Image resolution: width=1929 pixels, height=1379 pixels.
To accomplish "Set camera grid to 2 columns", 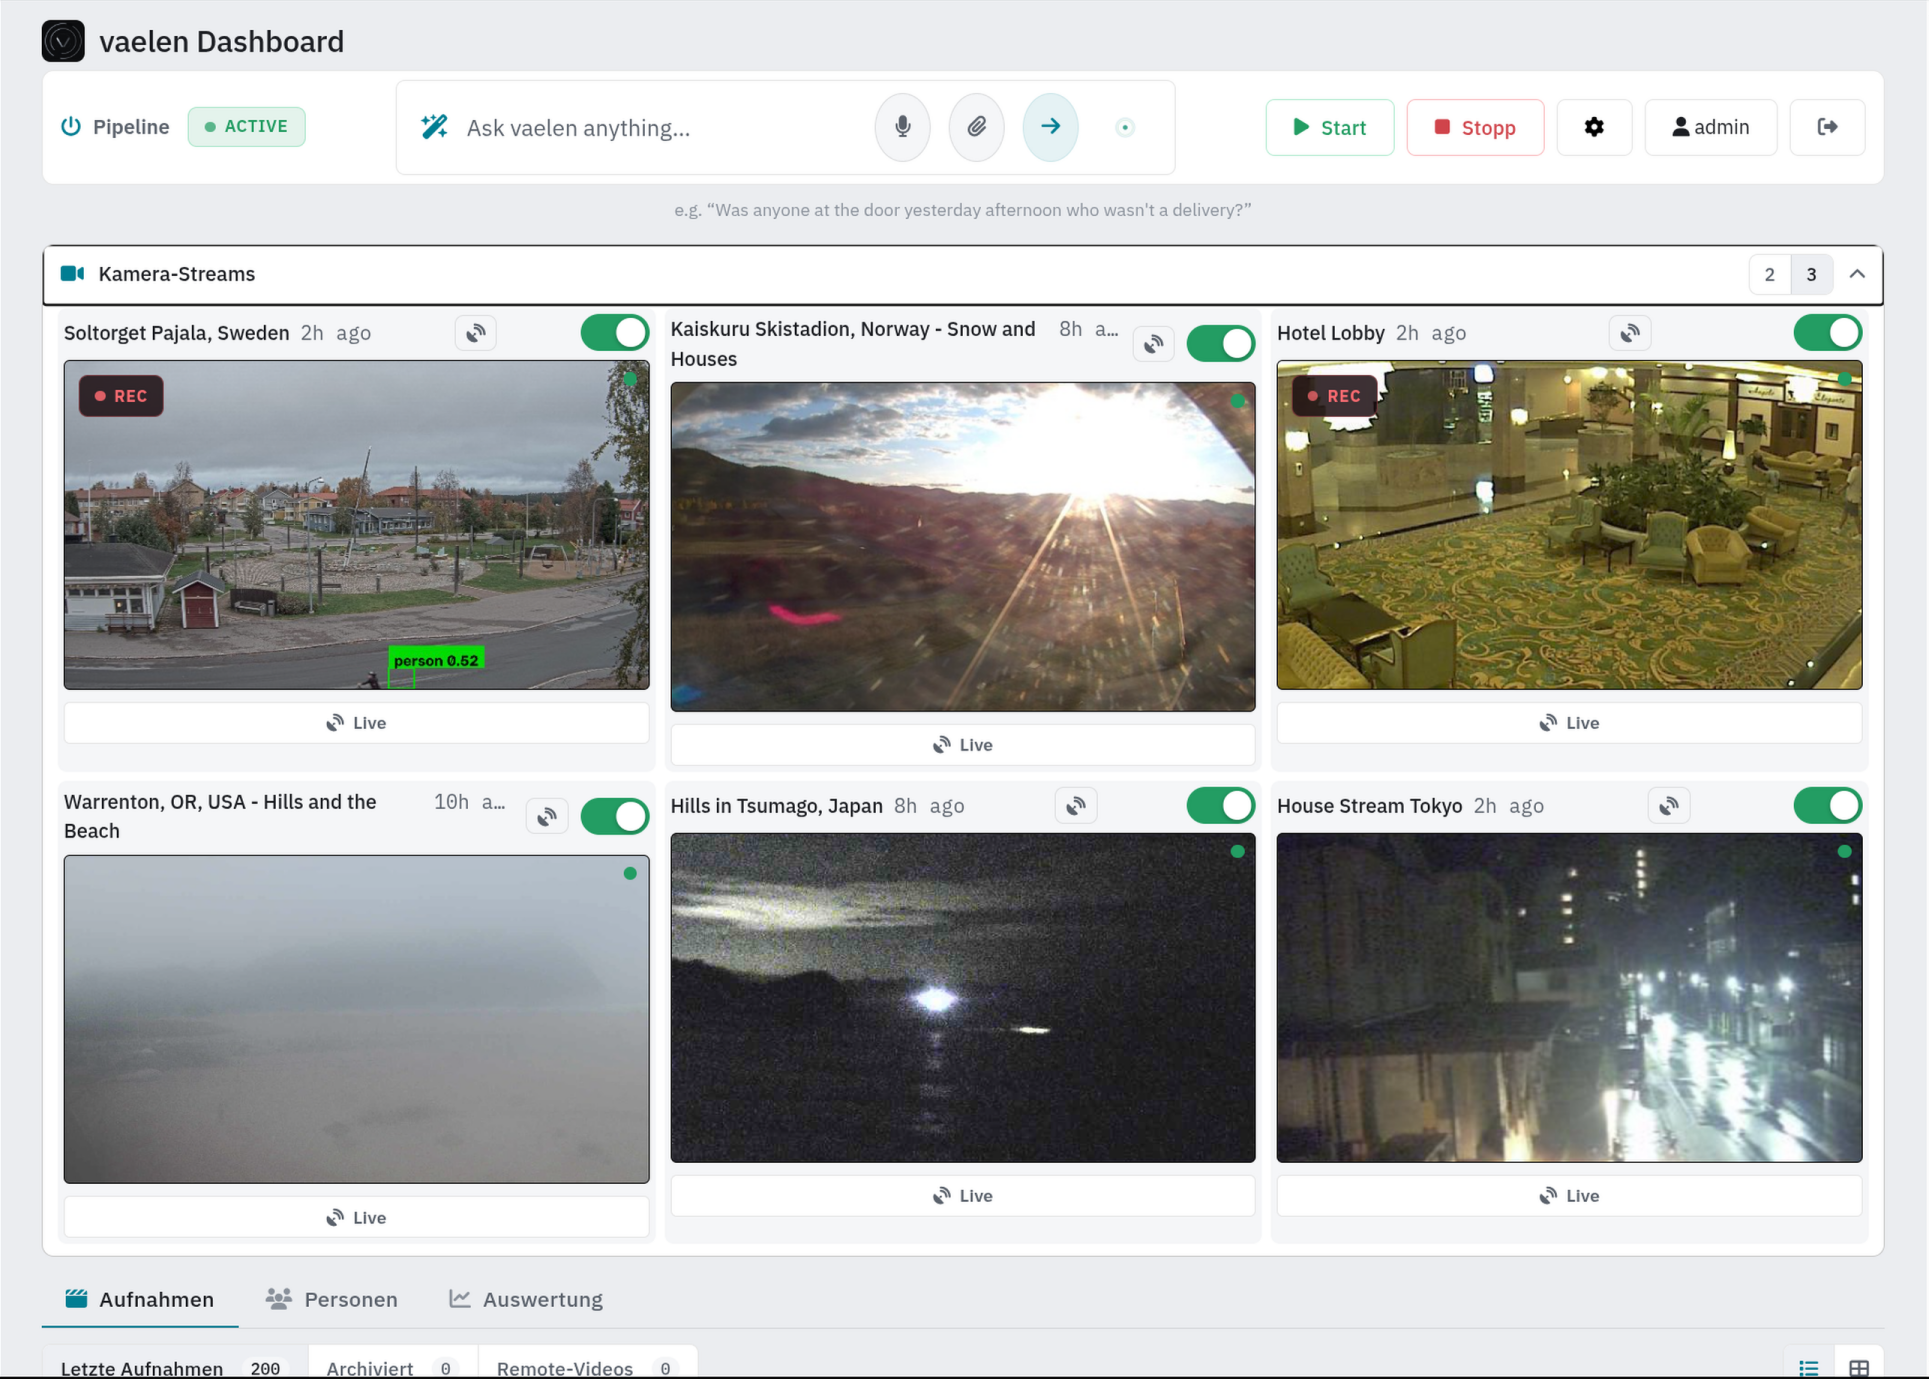I will pos(1770,274).
